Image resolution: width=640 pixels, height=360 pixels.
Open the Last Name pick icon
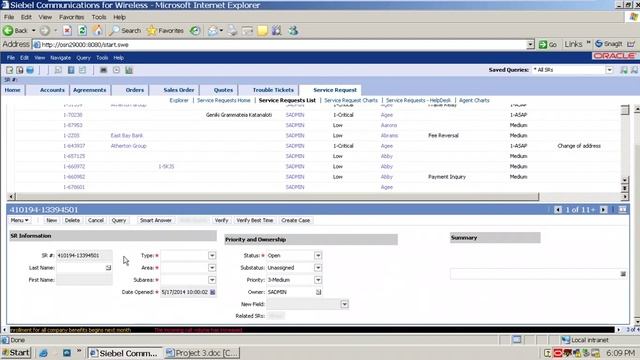108,268
